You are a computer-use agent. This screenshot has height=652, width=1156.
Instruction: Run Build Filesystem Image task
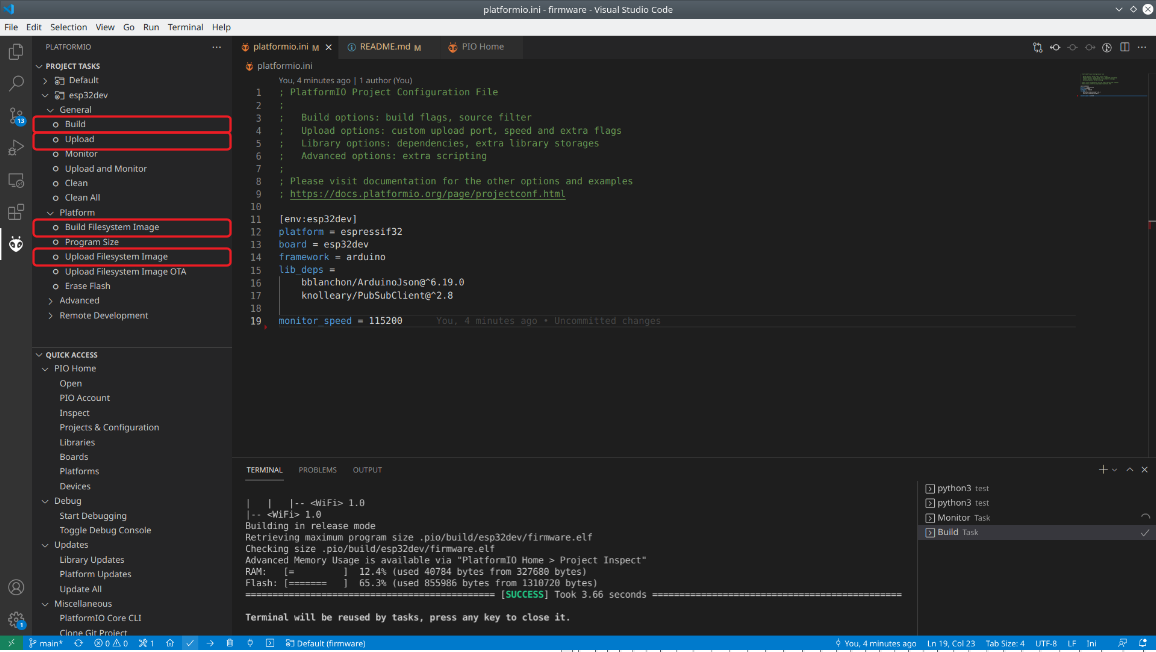tap(132, 227)
